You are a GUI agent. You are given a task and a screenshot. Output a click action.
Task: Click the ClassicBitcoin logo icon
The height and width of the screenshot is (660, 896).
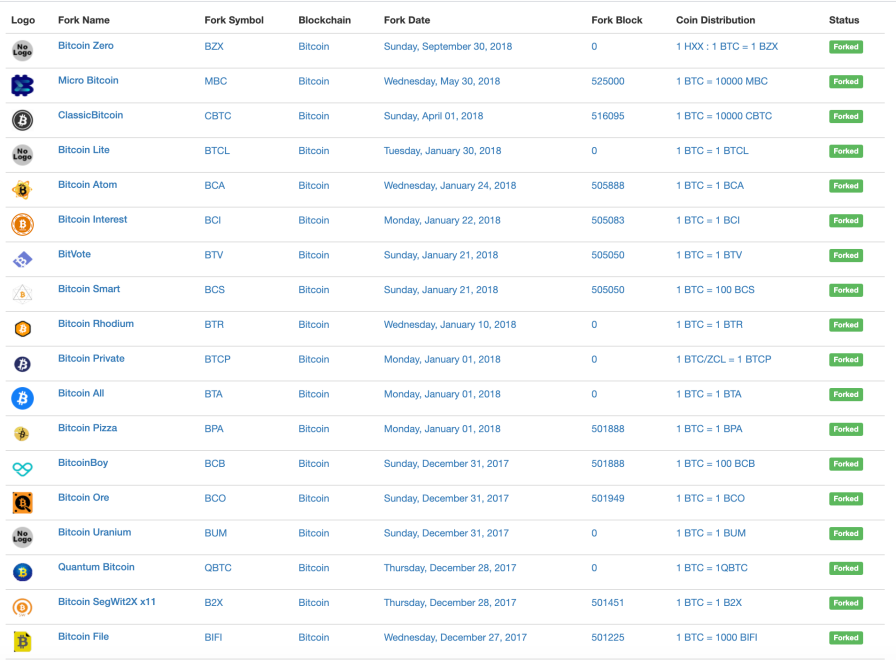click(22, 120)
